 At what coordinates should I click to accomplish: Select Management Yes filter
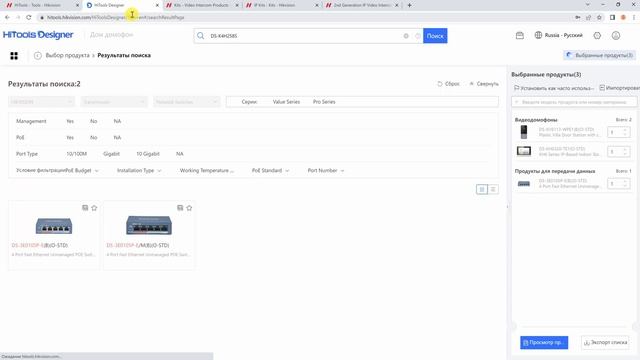point(70,121)
